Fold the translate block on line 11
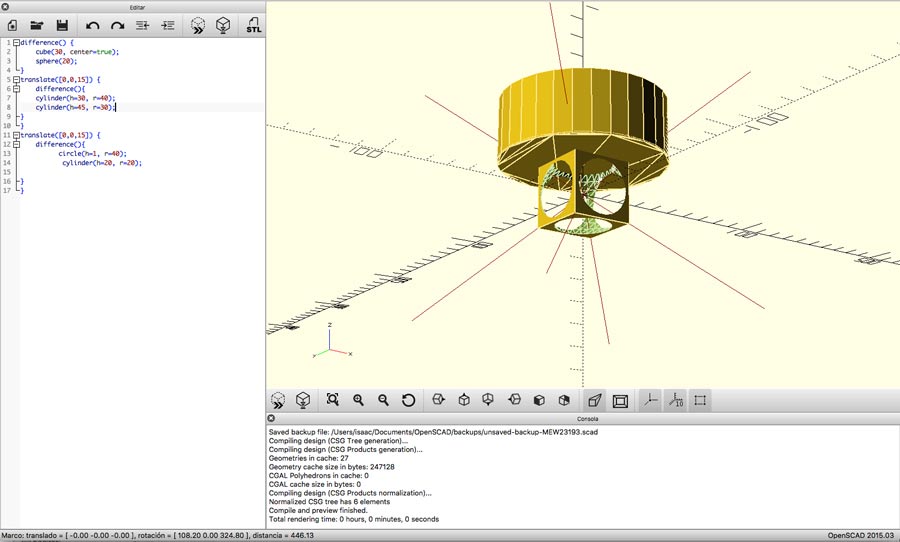 tap(16, 134)
